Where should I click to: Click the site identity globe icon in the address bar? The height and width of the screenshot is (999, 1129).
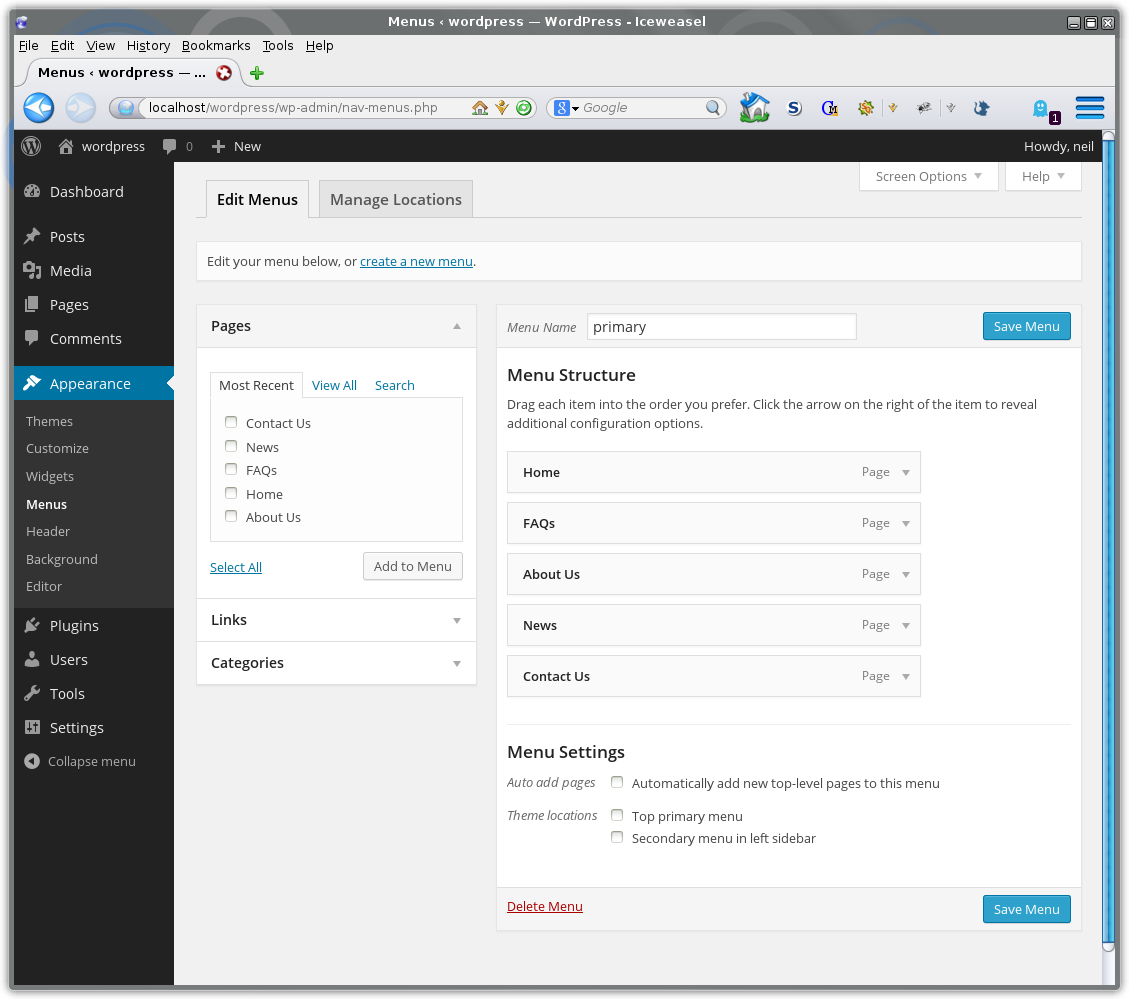click(x=126, y=108)
